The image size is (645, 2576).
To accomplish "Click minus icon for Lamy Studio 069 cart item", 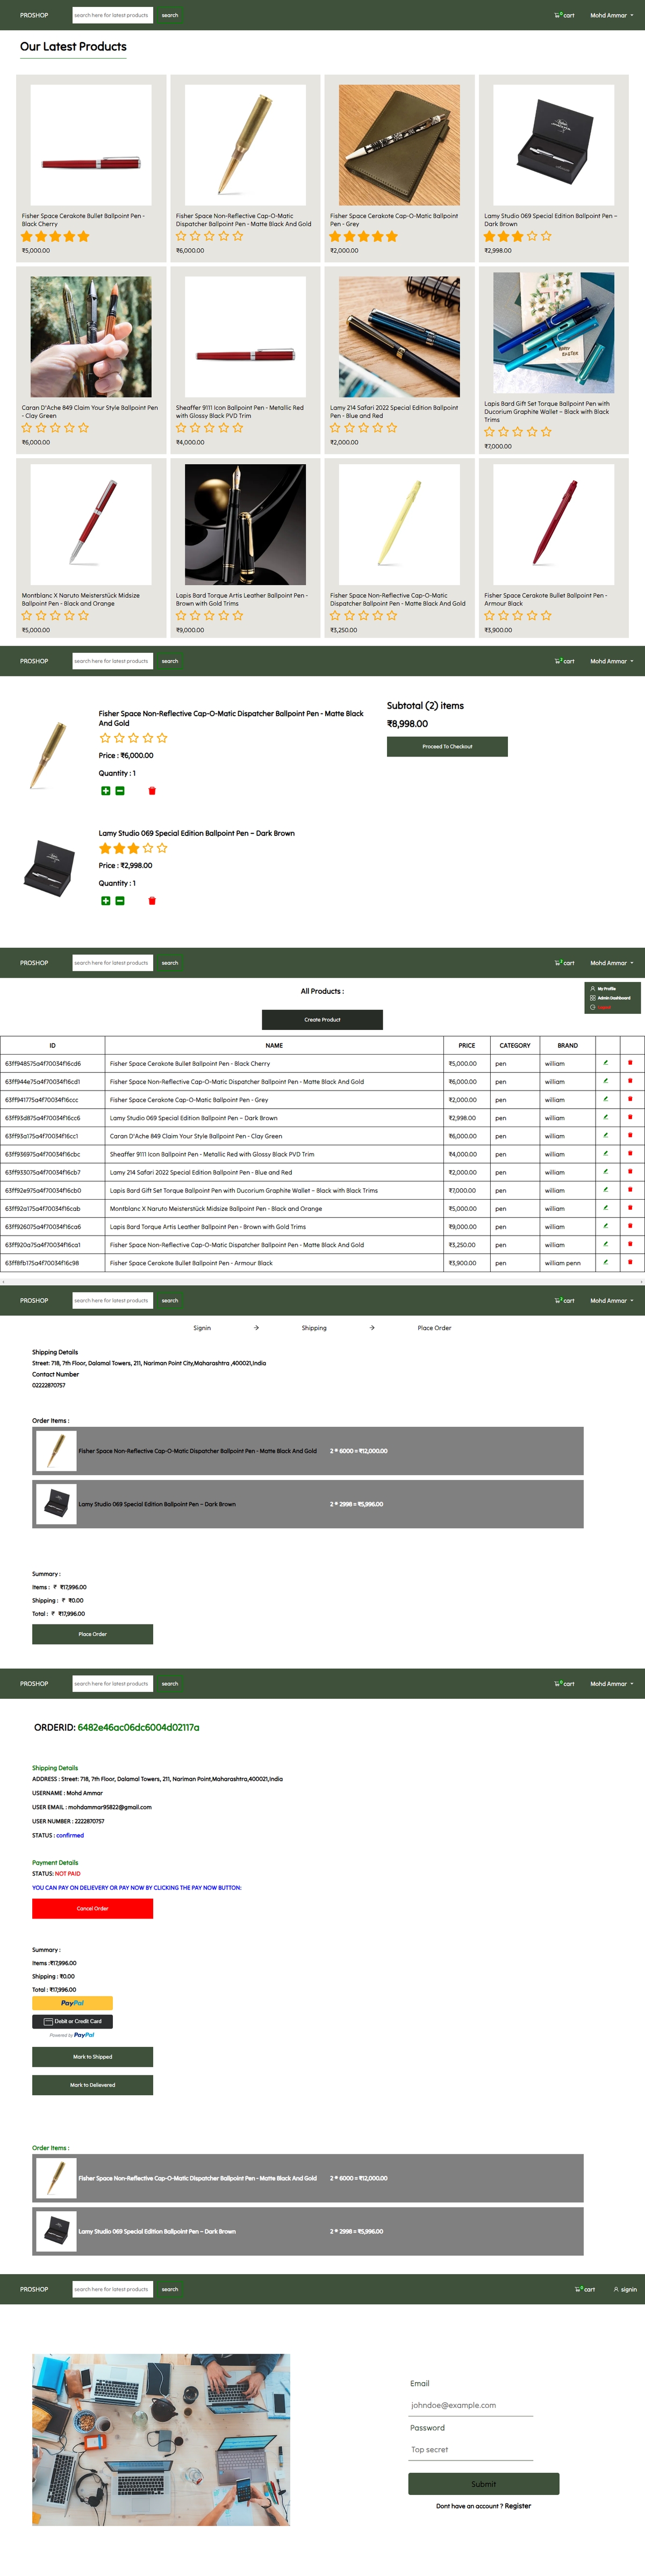I will [120, 901].
